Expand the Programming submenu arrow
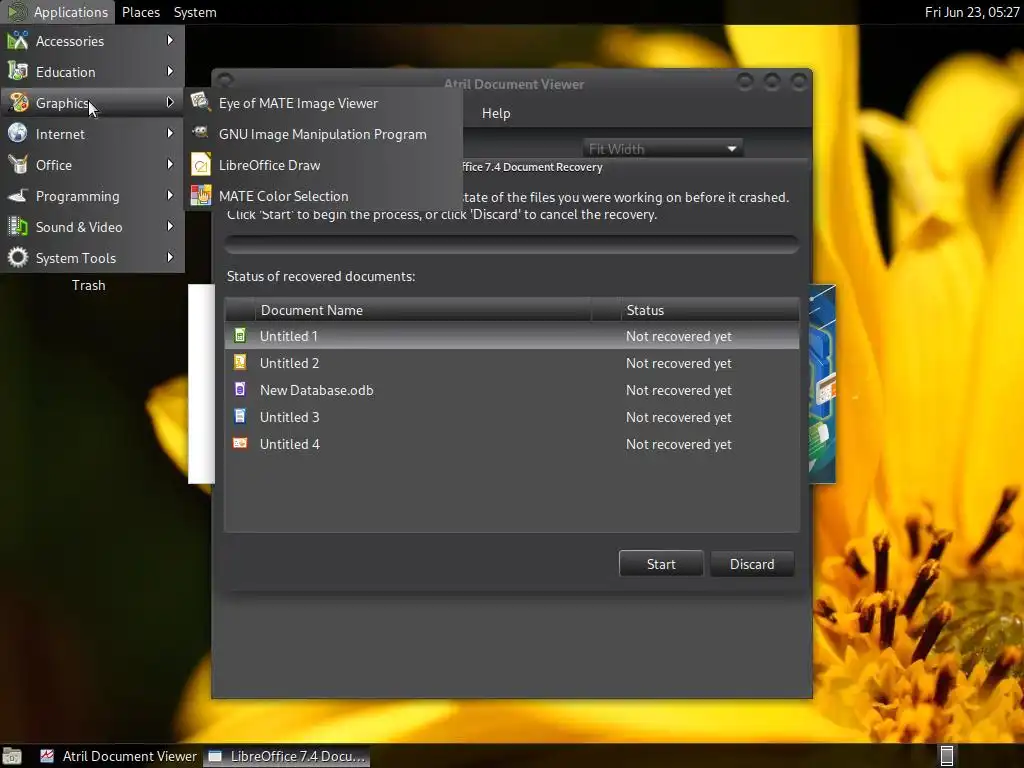 pos(170,195)
